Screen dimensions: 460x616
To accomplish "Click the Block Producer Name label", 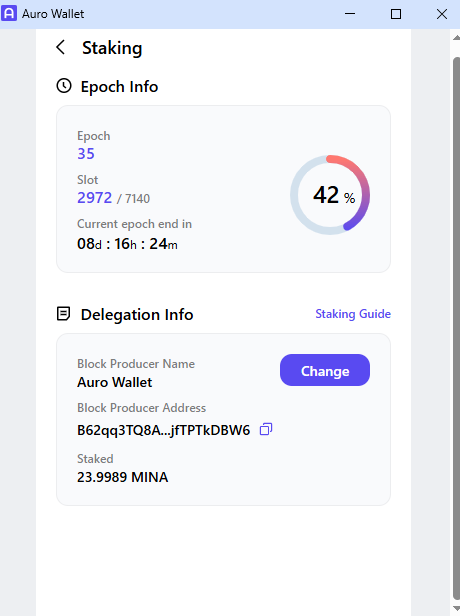I will 136,364.
